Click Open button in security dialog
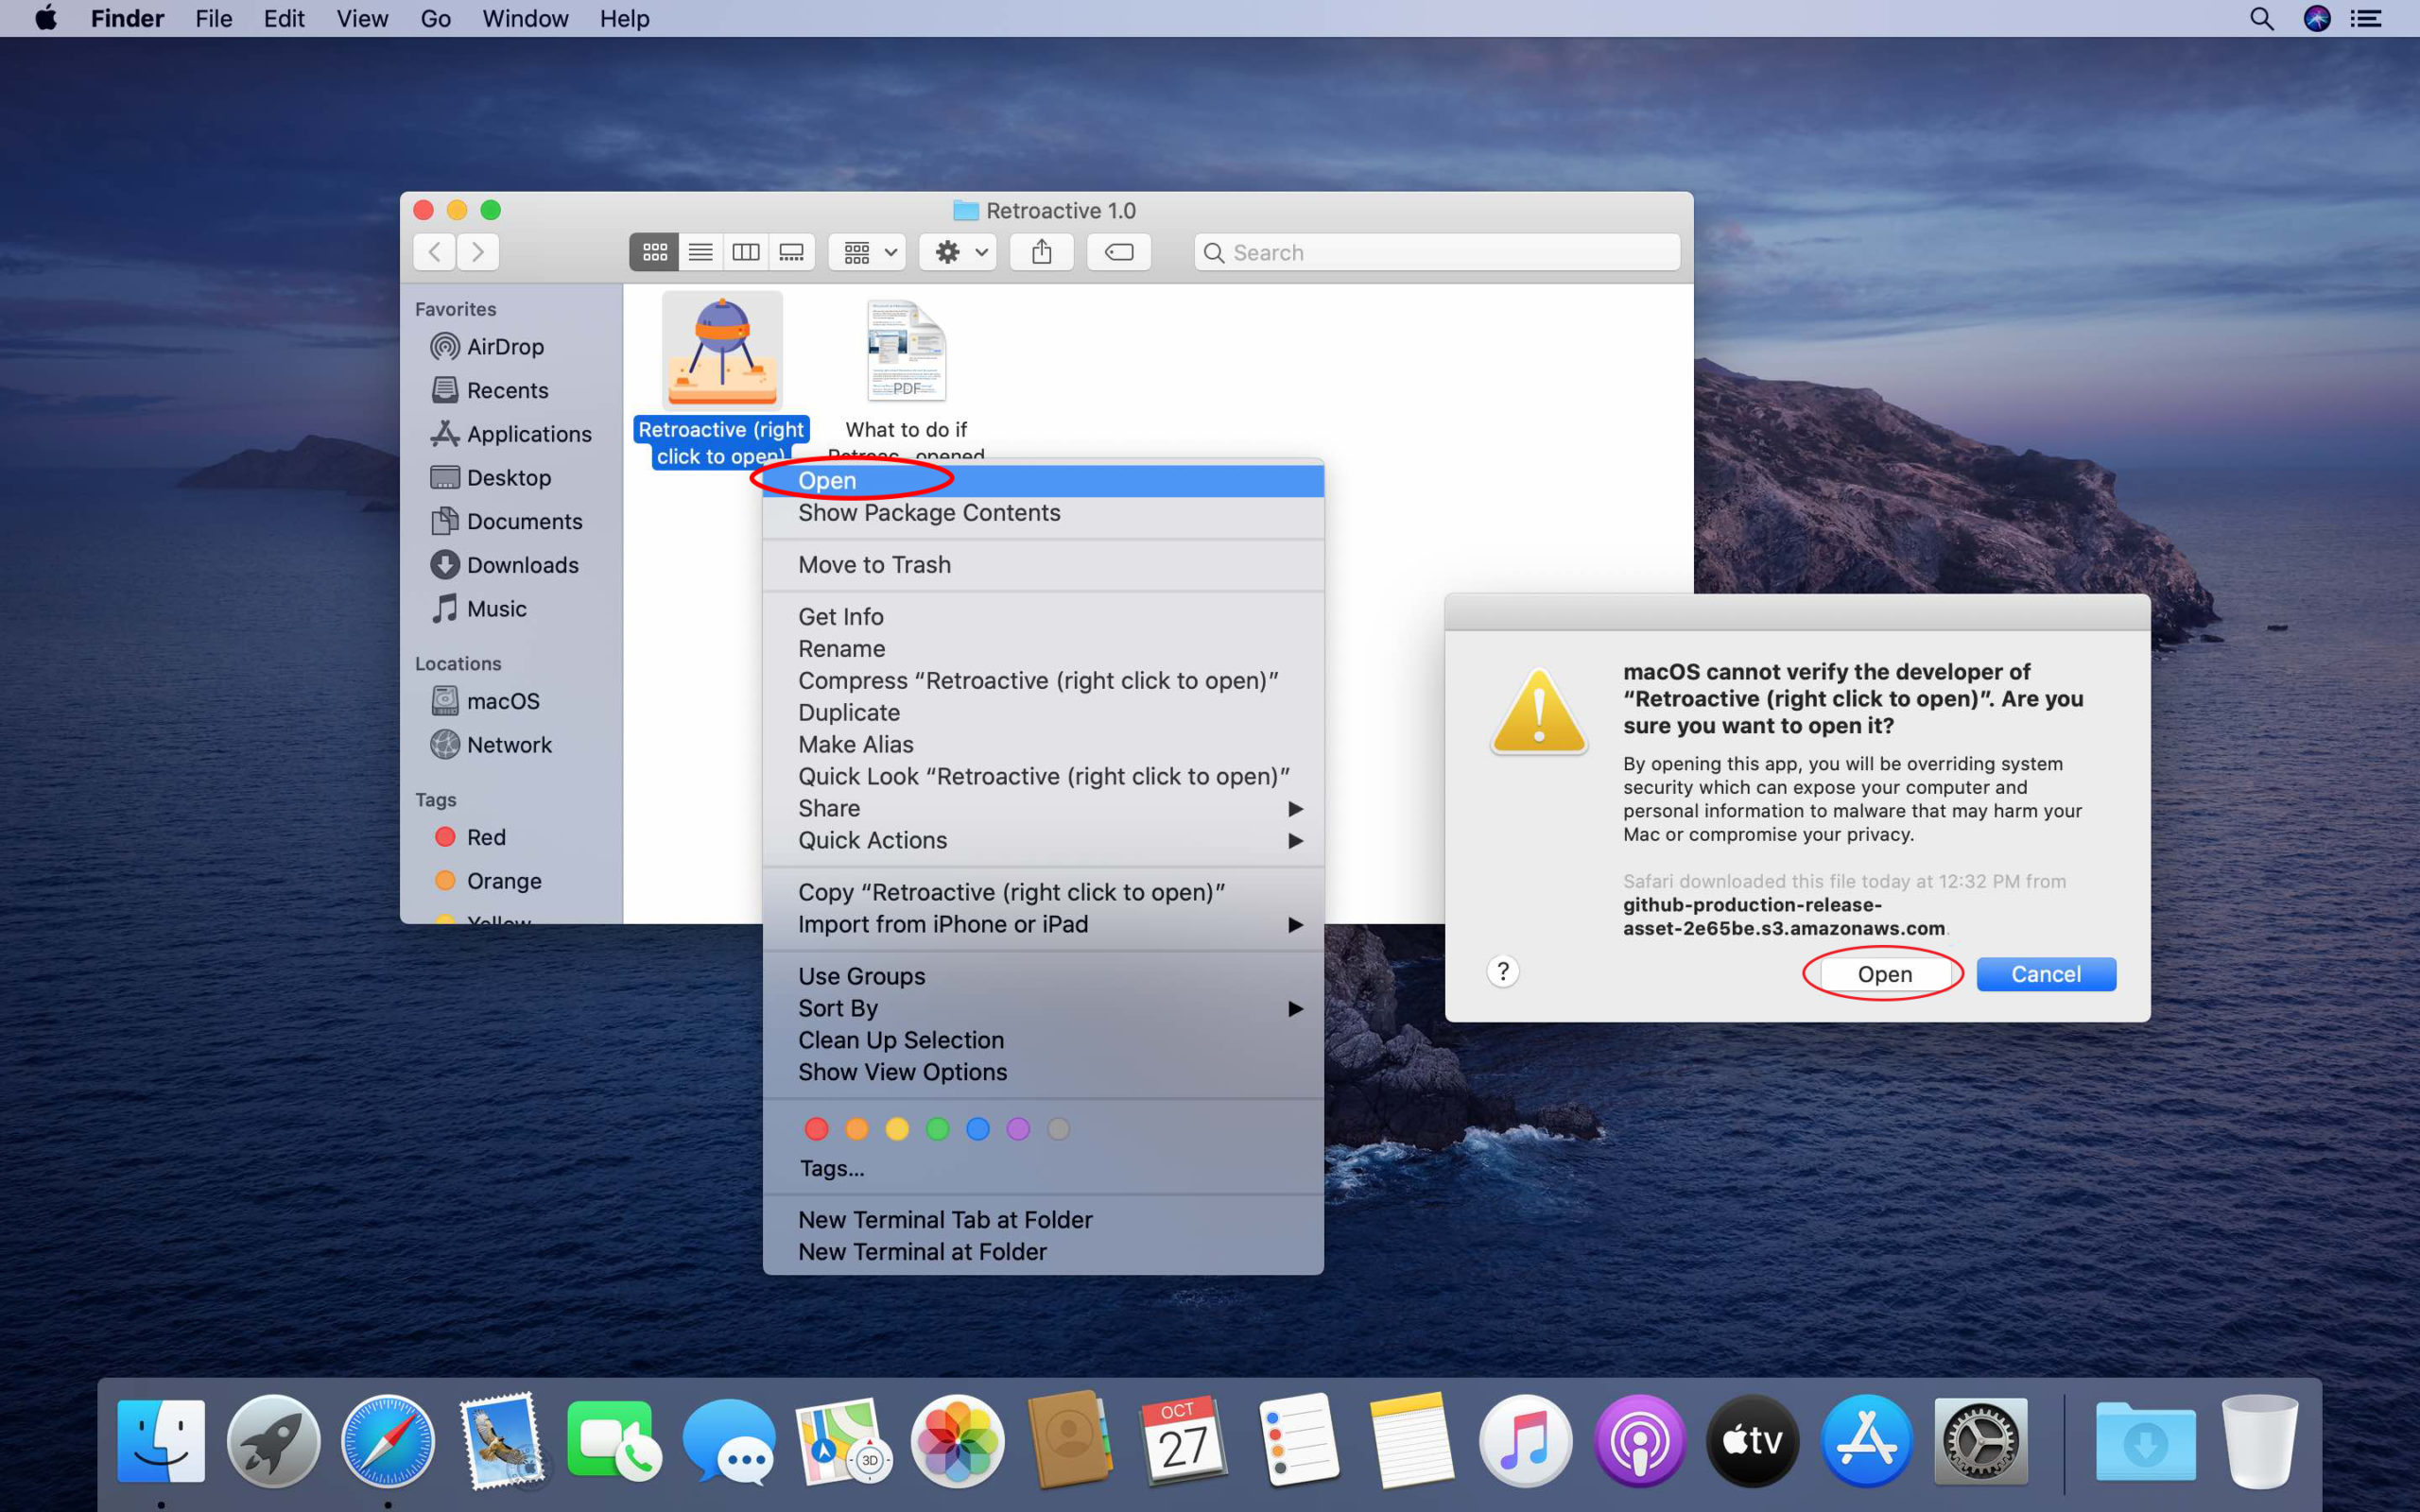Viewport: 2420px width, 1512px height. point(1884,974)
